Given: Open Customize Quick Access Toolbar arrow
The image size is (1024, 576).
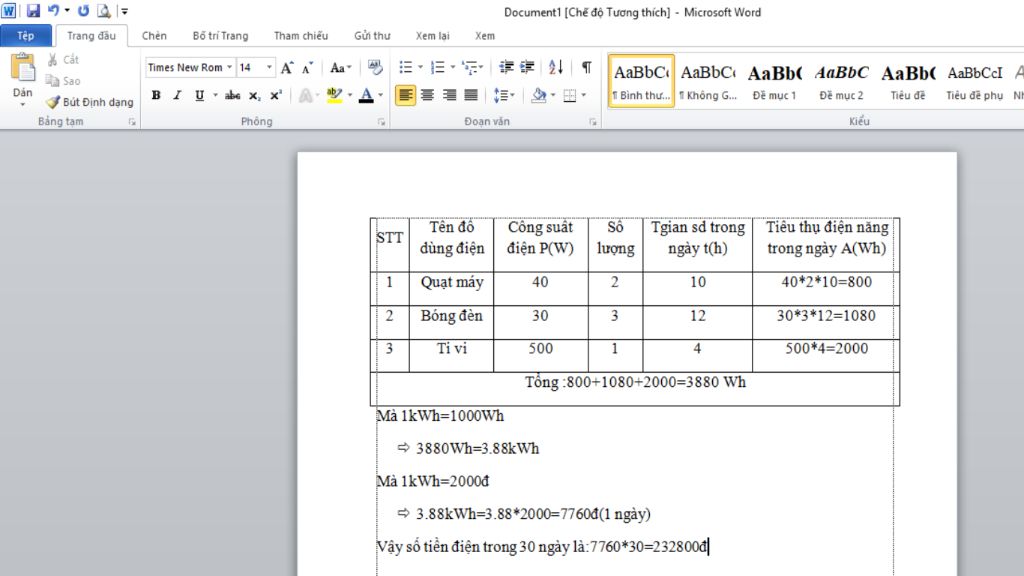Looking at the screenshot, I should (x=125, y=11).
